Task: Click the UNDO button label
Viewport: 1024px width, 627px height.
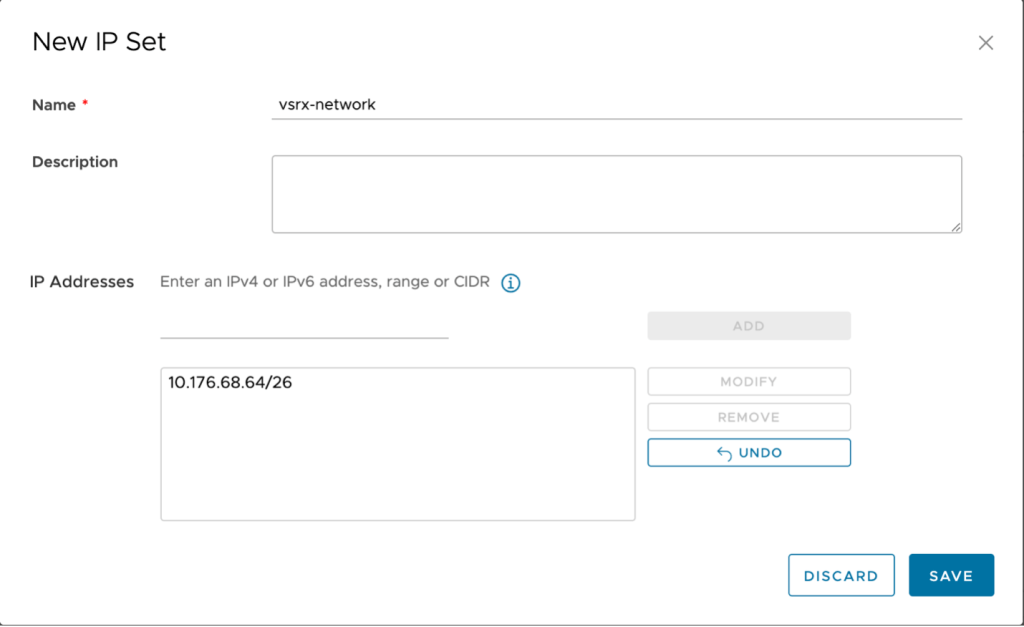Action: click(760, 453)
